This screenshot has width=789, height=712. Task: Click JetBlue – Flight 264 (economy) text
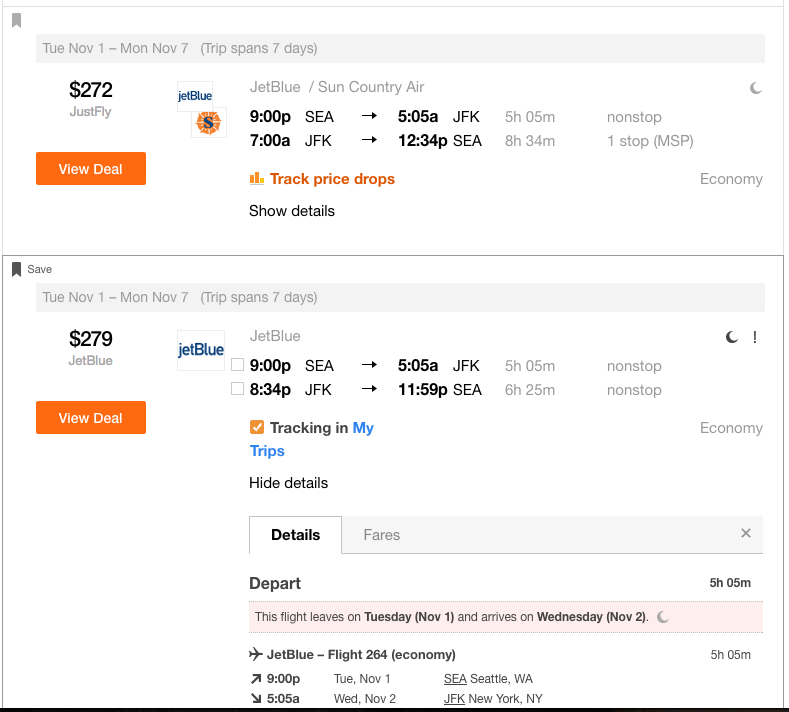point(361,655)
